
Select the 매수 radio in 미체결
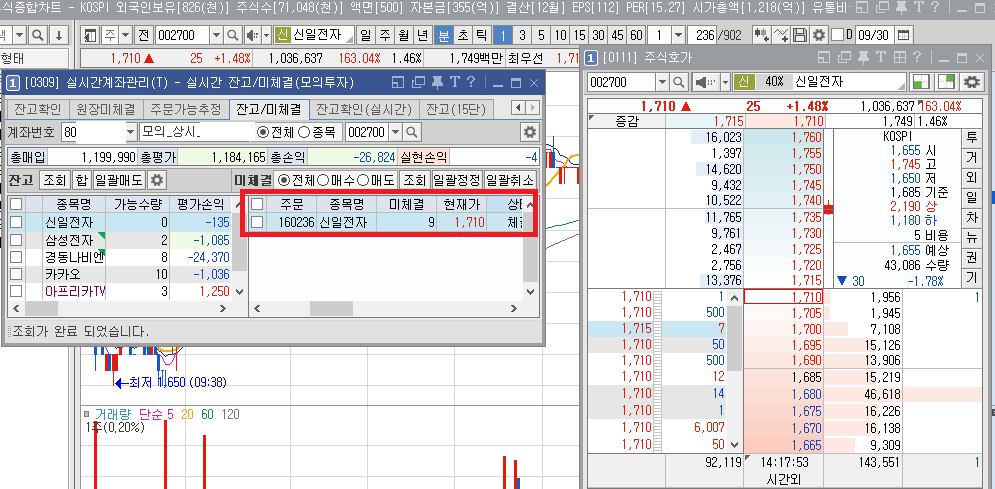pyautogui.click(x=322, y=180)
